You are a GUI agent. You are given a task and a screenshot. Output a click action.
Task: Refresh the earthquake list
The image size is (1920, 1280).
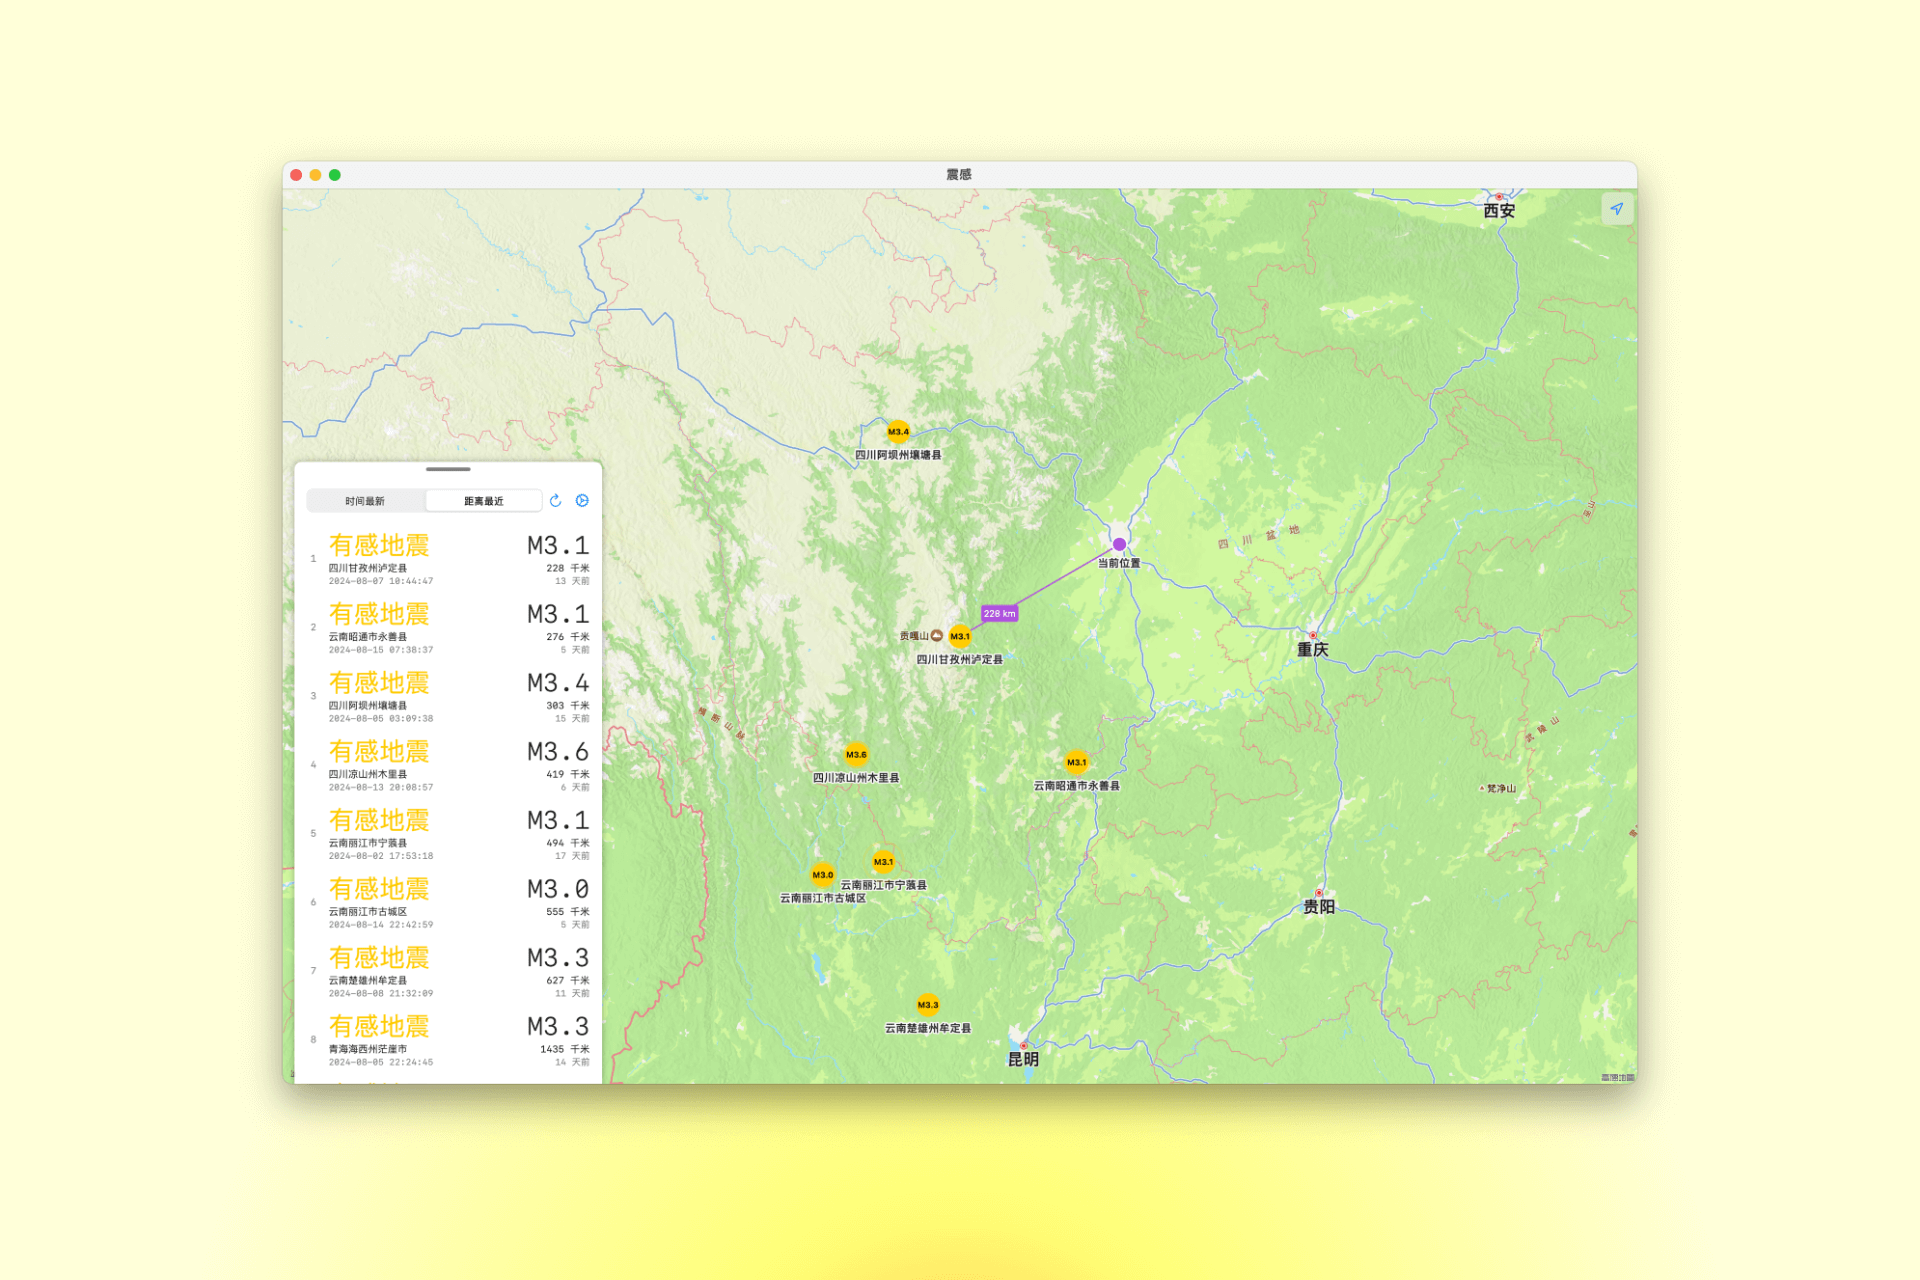(556, 500)
